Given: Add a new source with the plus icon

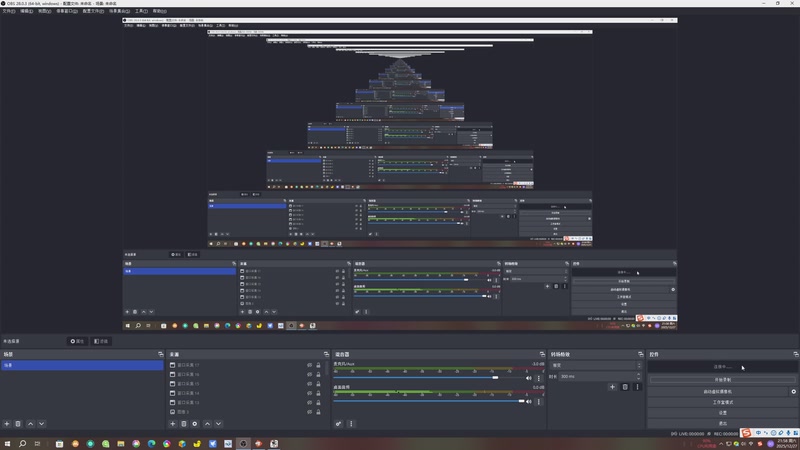Looking at the screenshot, I should click(172, 423).
